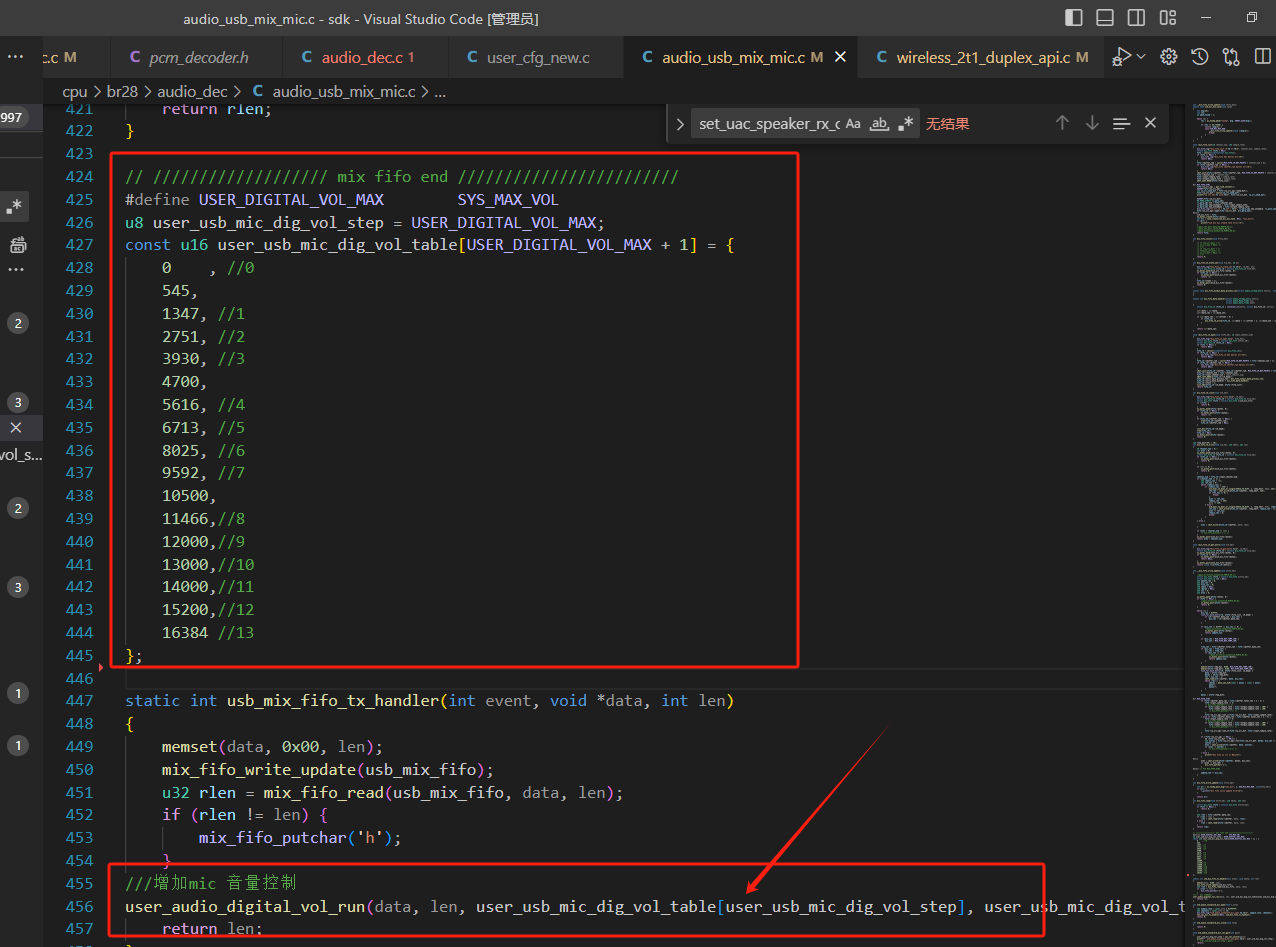Screen dimensions: 1276x947
Task: Go to next match in find widget
Action: [1092, 123]
